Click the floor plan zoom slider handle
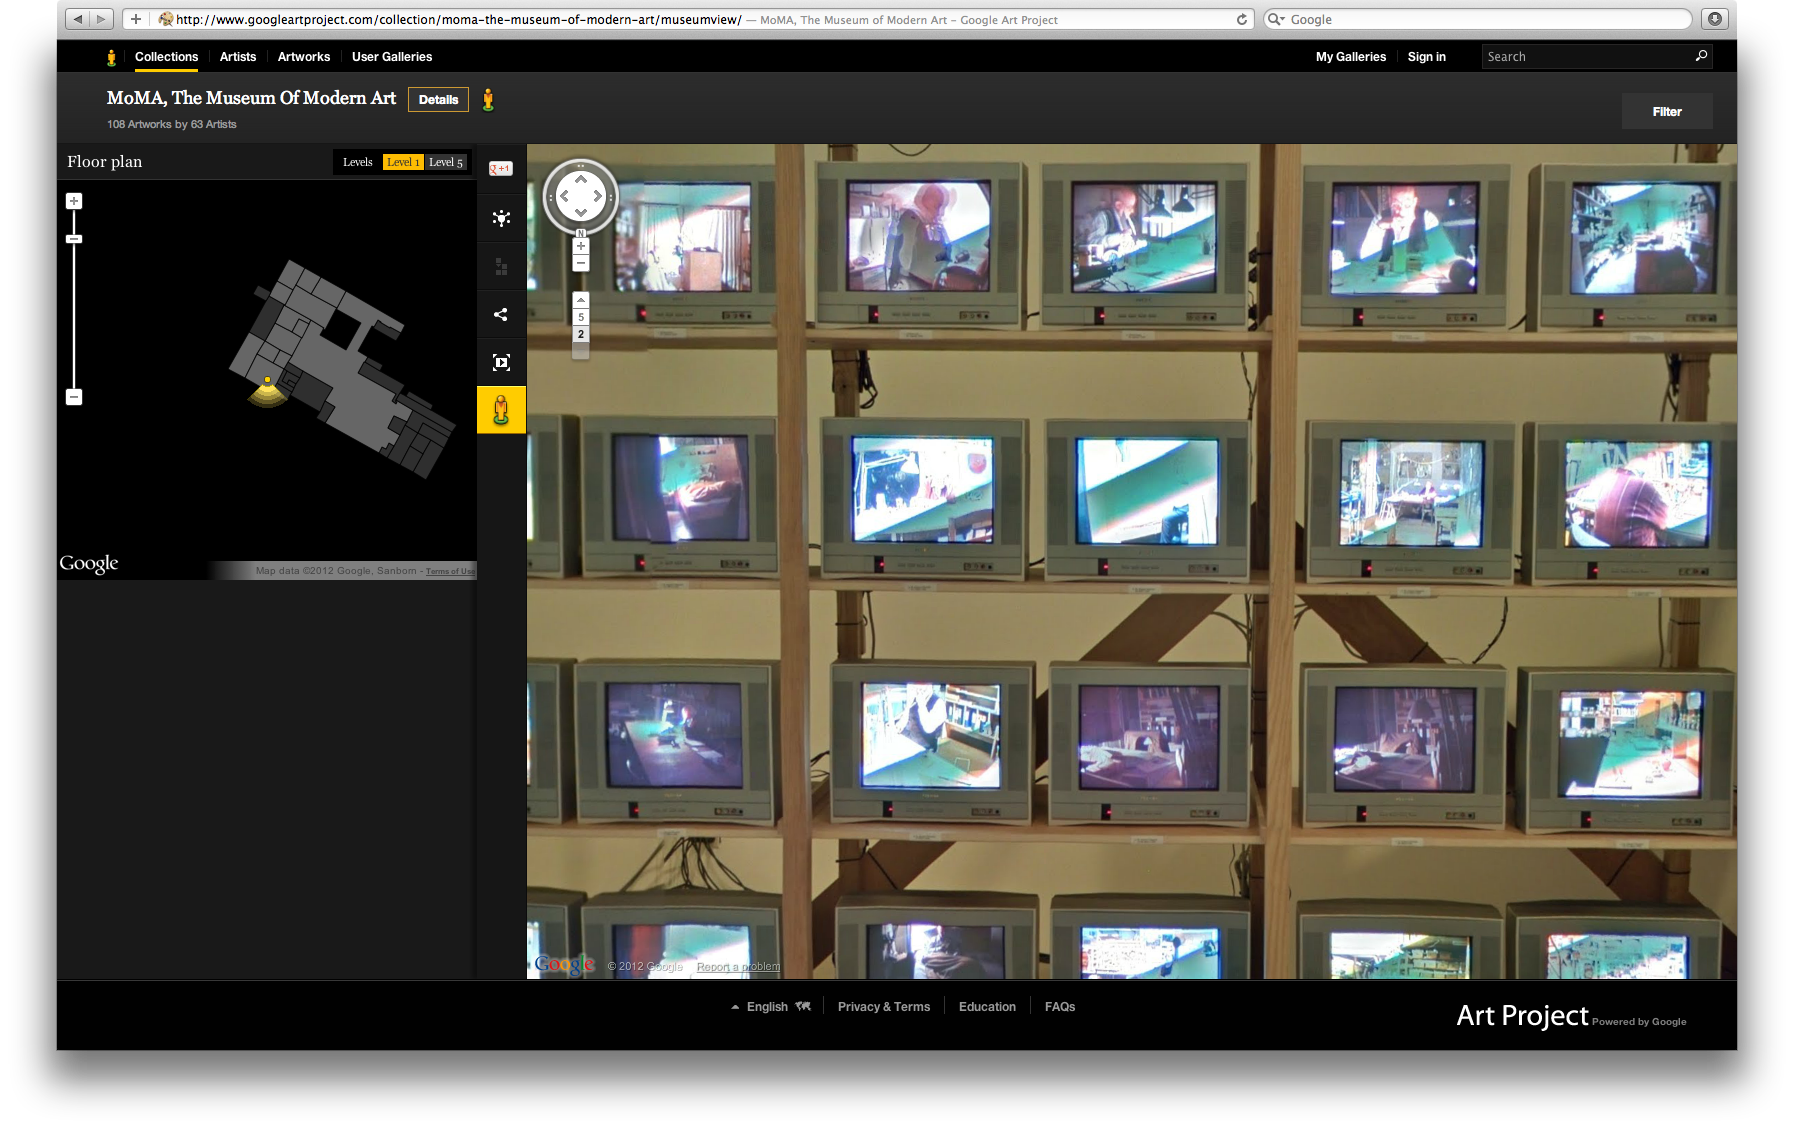The image size is (1794, 1129). coord(74,239)
